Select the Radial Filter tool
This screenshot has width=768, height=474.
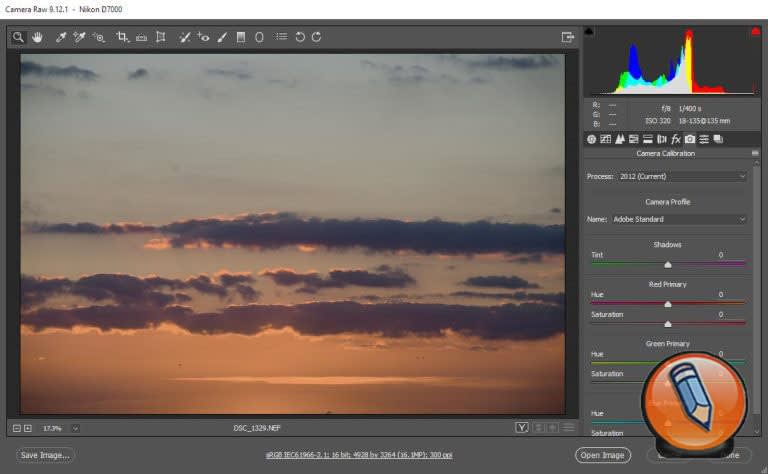tap(260, 37)
